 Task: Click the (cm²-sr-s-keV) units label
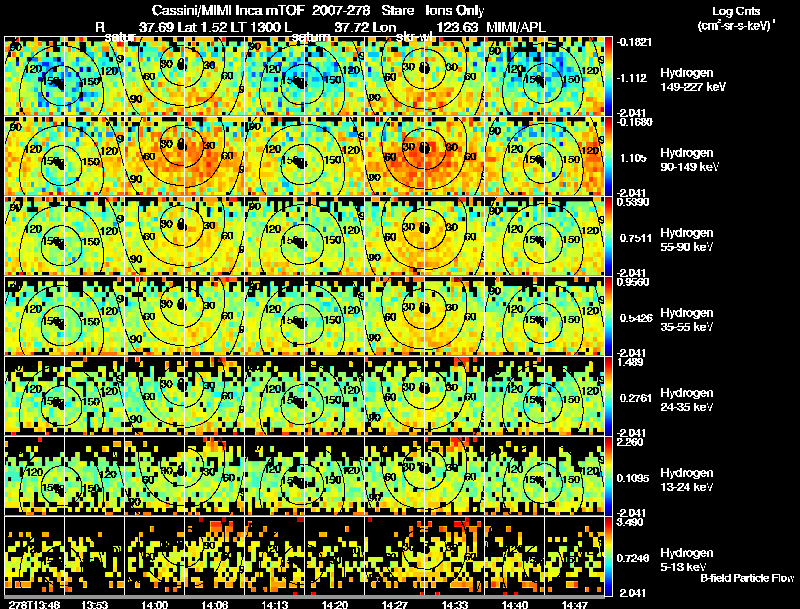click(736, 25)
